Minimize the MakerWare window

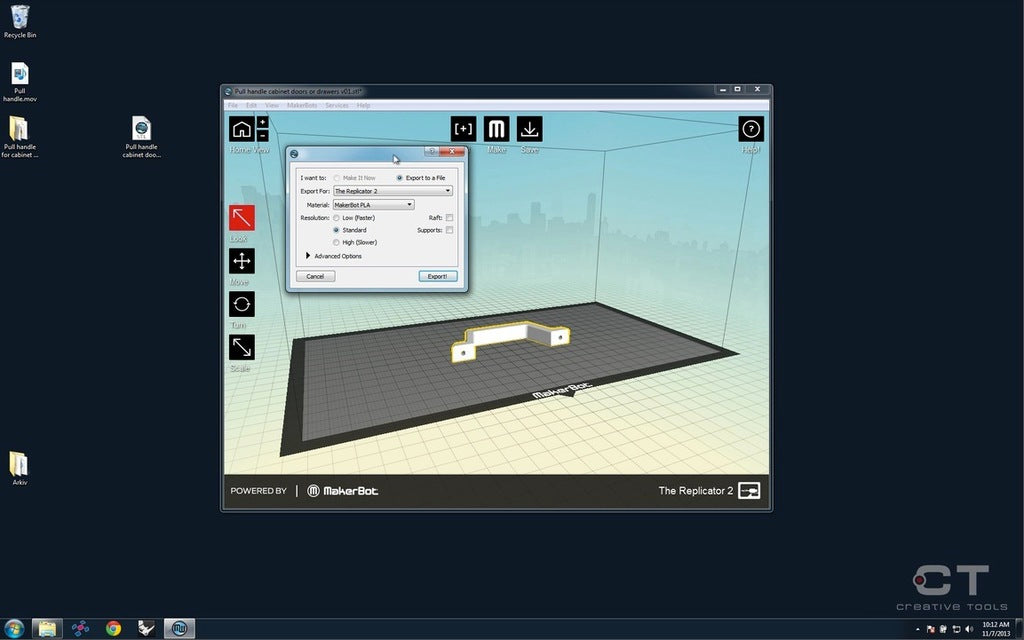tap(723, 89)
